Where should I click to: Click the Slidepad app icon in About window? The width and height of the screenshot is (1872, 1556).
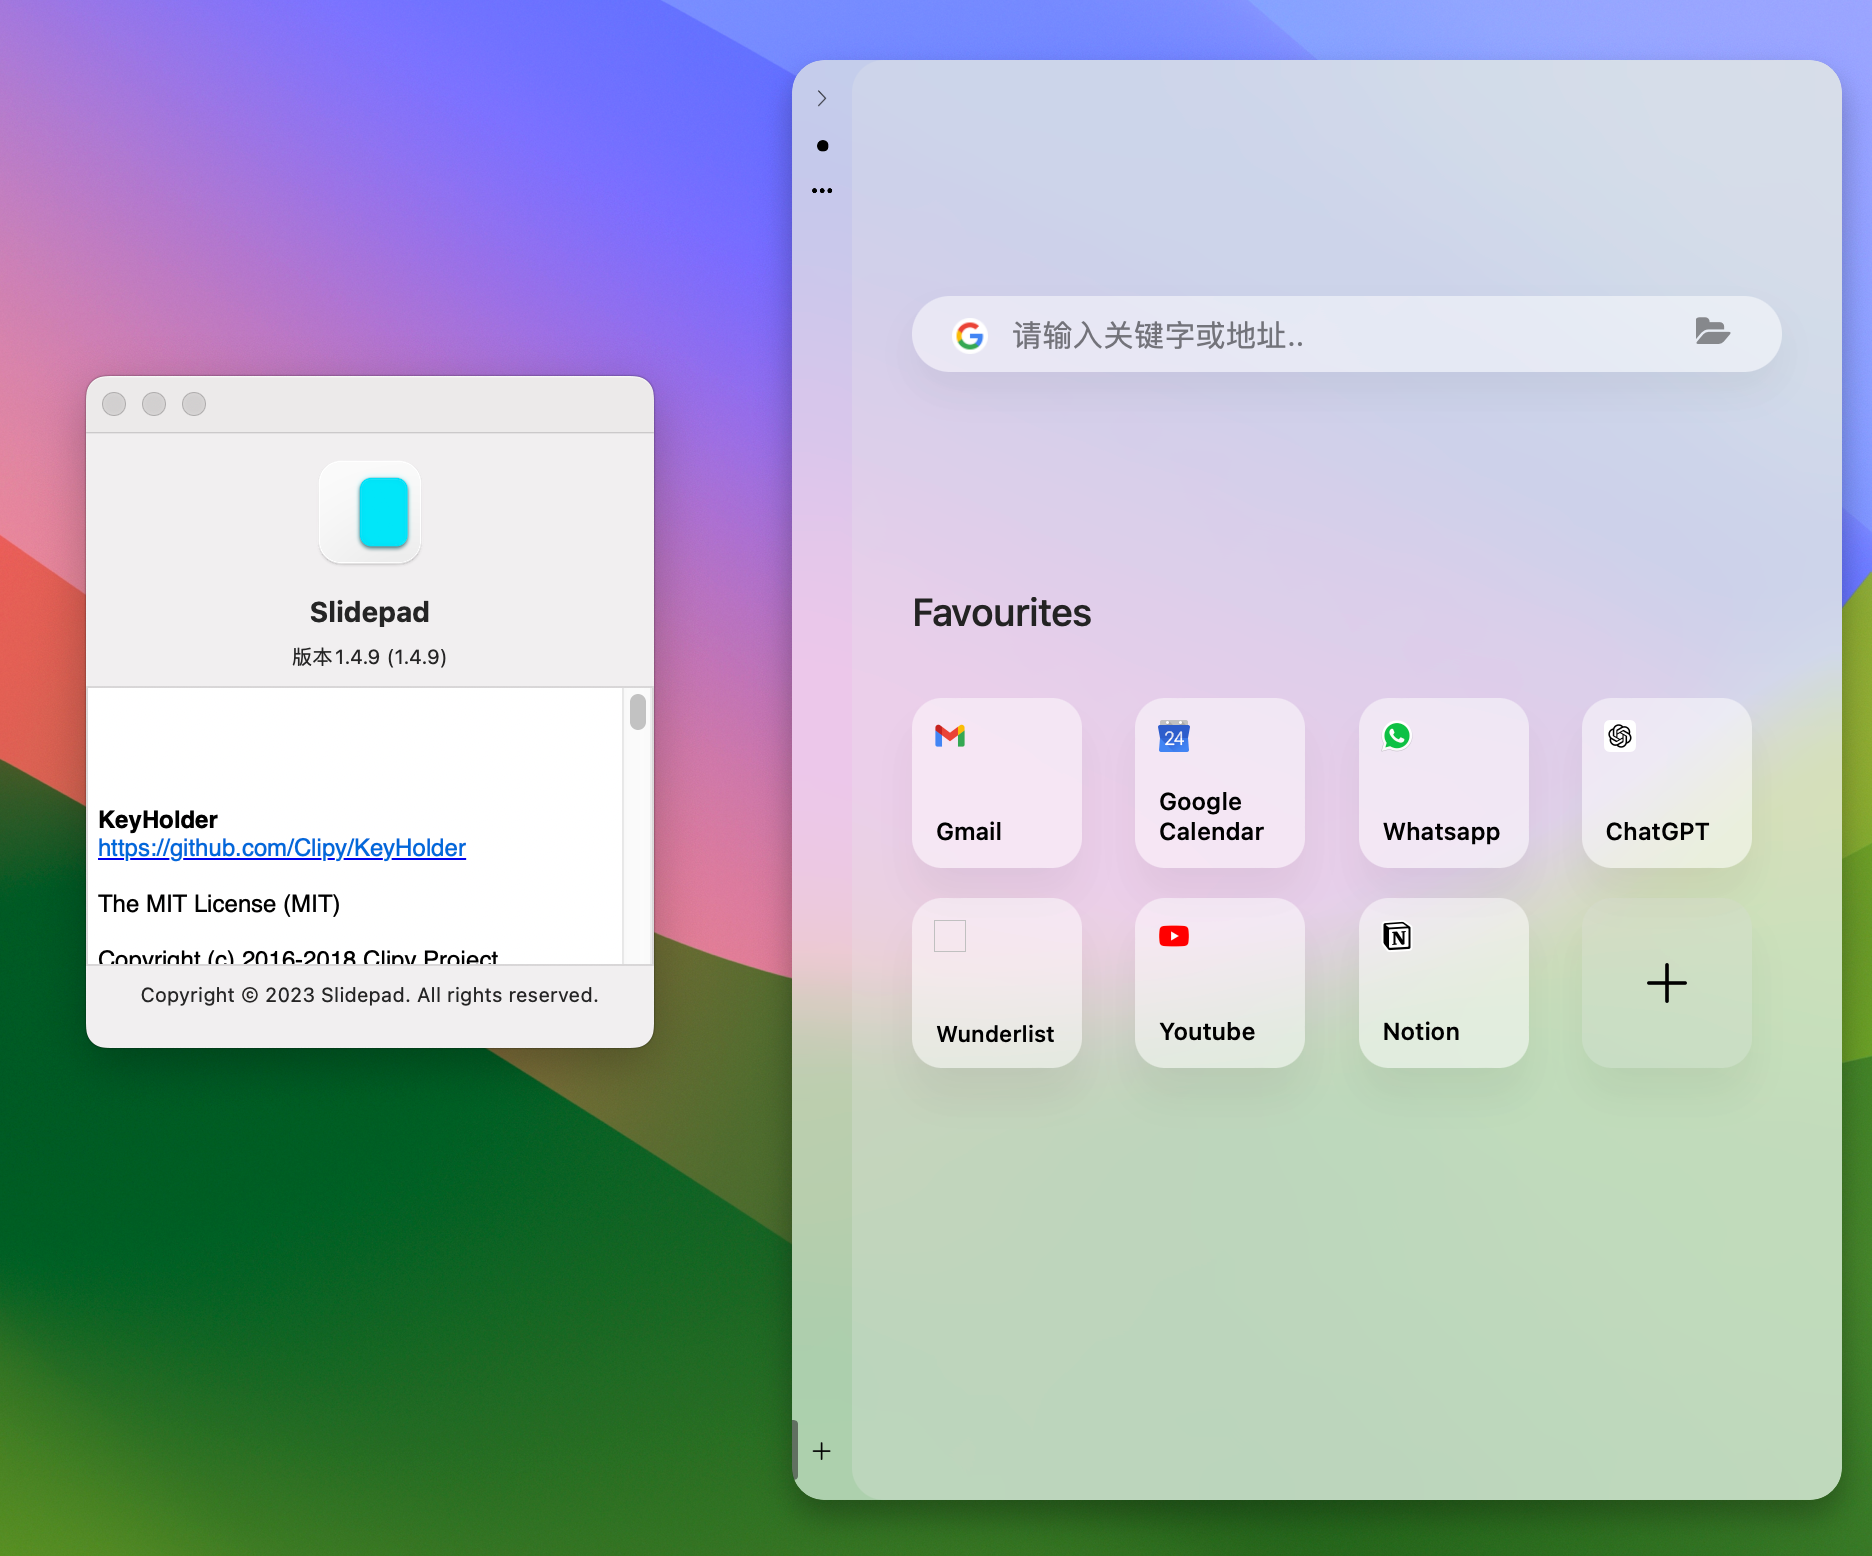tap(369, 513)
